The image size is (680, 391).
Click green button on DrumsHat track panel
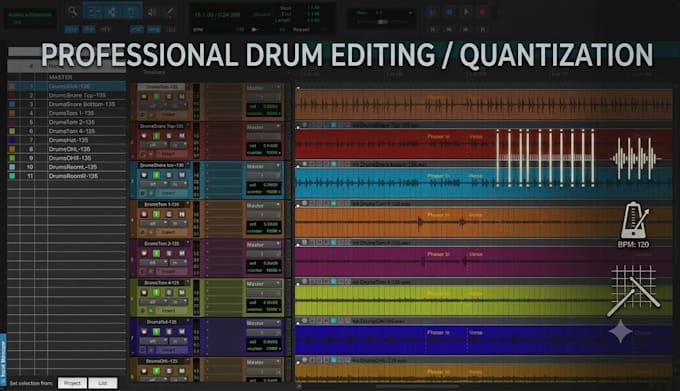point(157,332)
